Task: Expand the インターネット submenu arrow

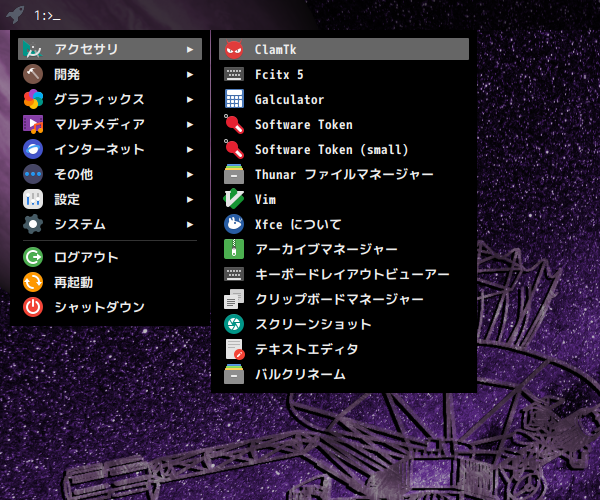Action: click(190, 150)
